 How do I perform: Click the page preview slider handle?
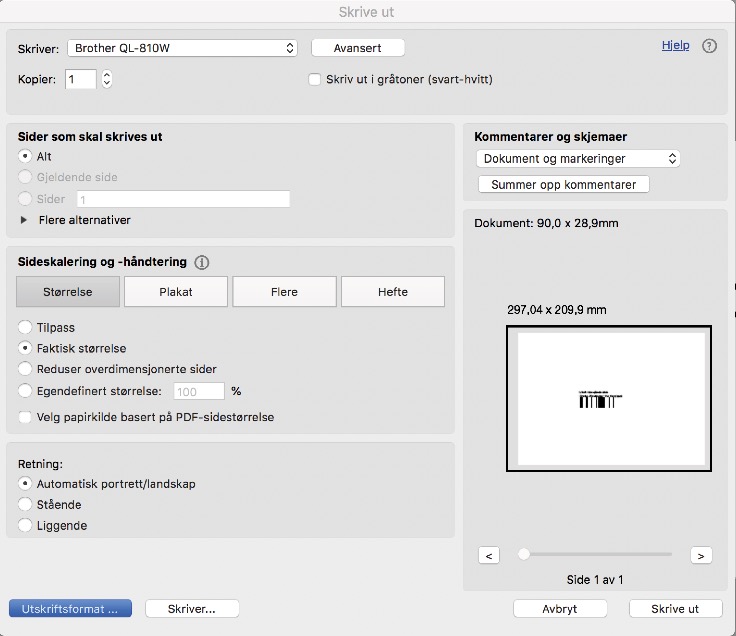tap(523, 554)
